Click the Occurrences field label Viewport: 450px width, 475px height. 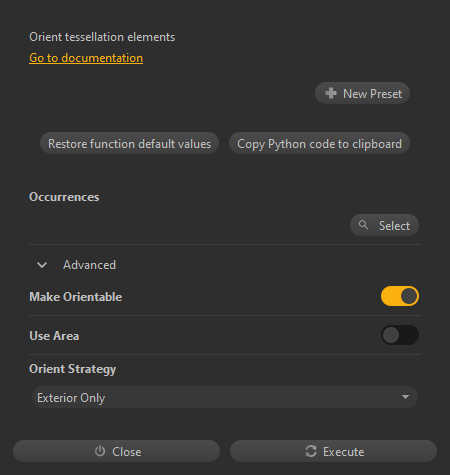coord(64,197)
